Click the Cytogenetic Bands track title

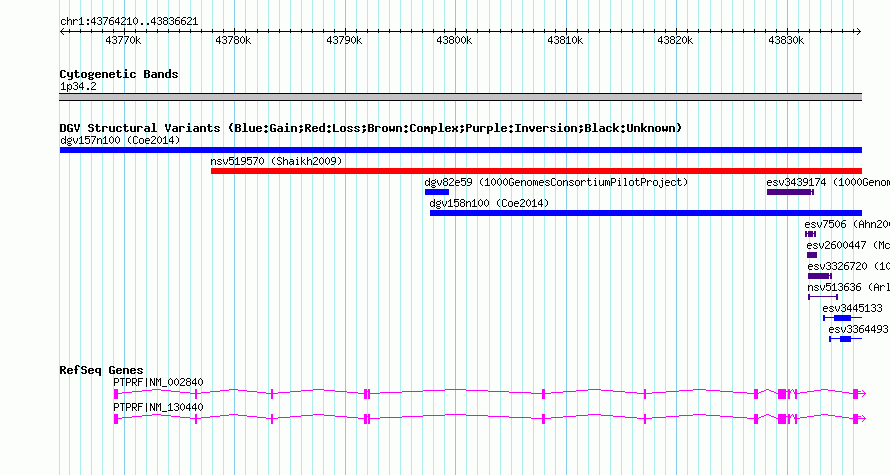119,74
